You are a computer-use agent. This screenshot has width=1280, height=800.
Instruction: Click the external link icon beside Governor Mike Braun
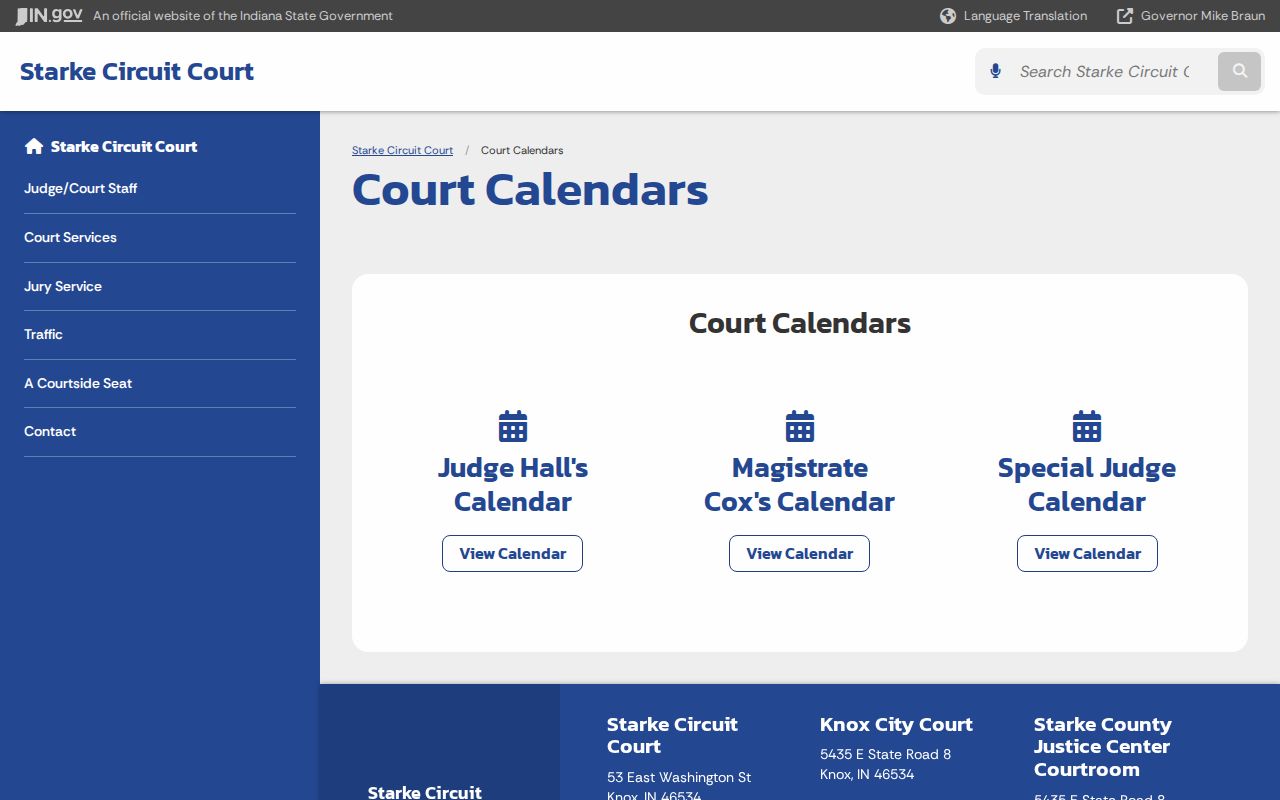[1125, 16]
